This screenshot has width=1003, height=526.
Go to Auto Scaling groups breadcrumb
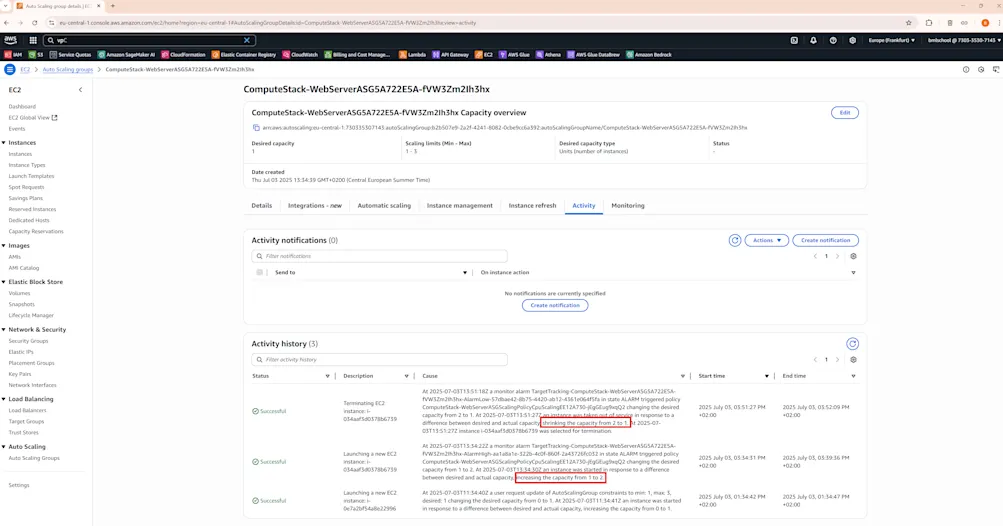tap(68, 69)
